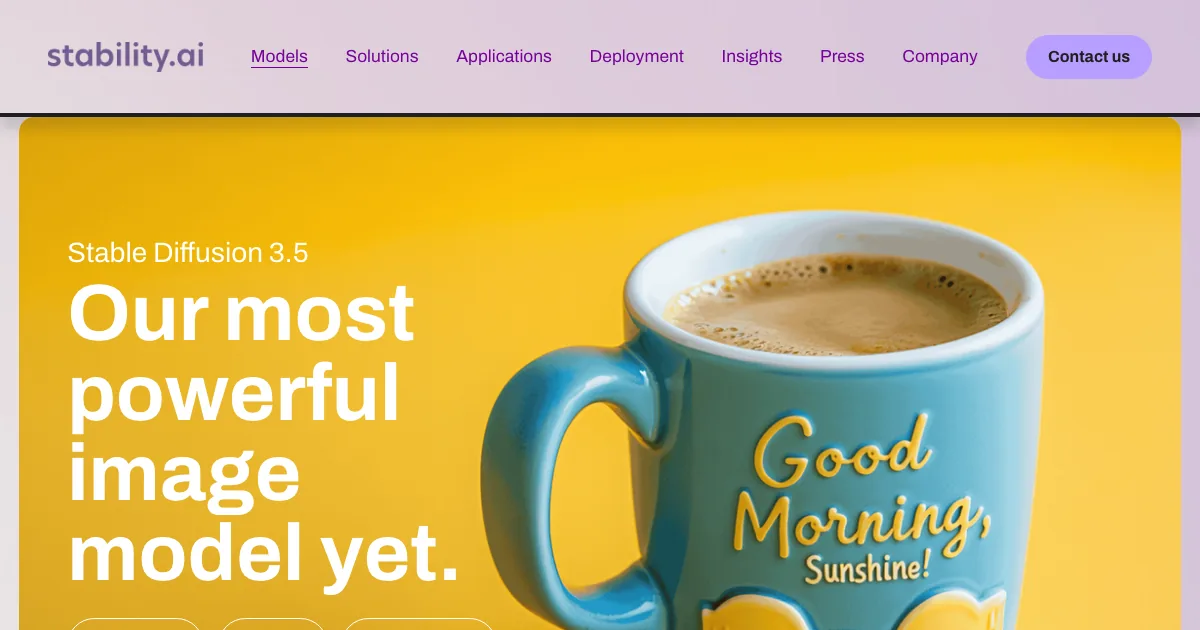Go to the Insights section
The width and height of the screenshot is (1200, 630).
(x=752, y=56)
